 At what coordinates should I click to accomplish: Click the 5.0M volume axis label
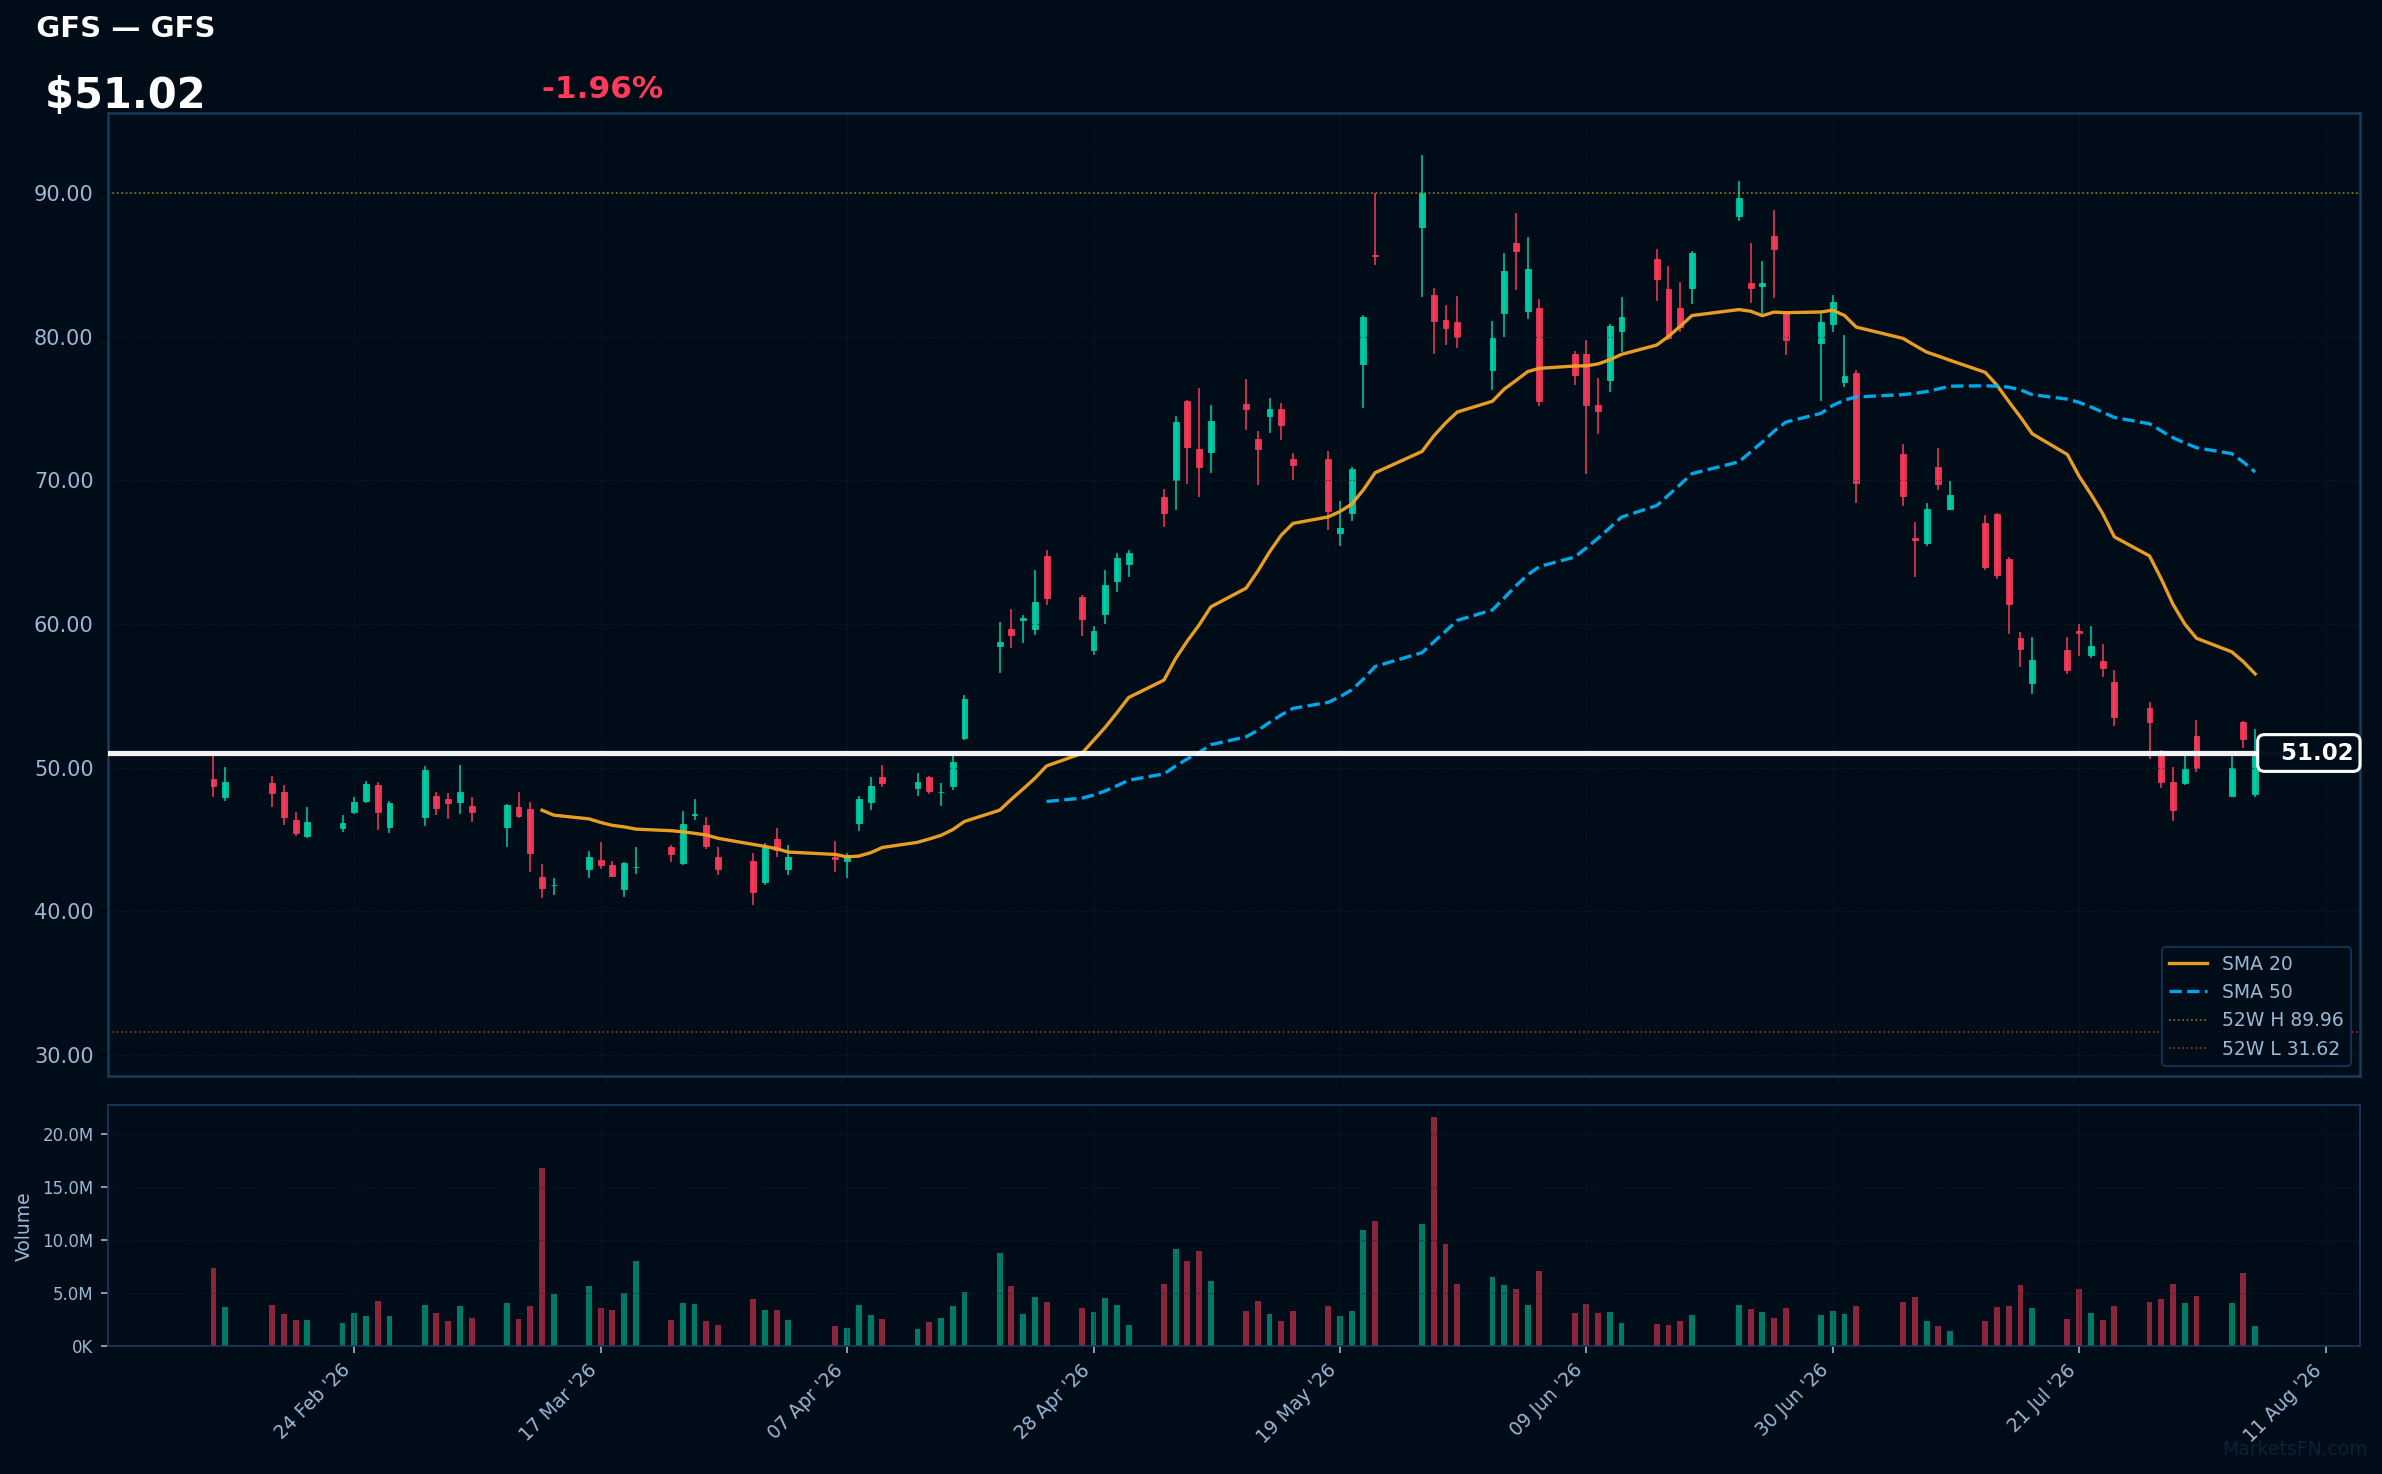pyautogui.click(x=73, y=1294)
